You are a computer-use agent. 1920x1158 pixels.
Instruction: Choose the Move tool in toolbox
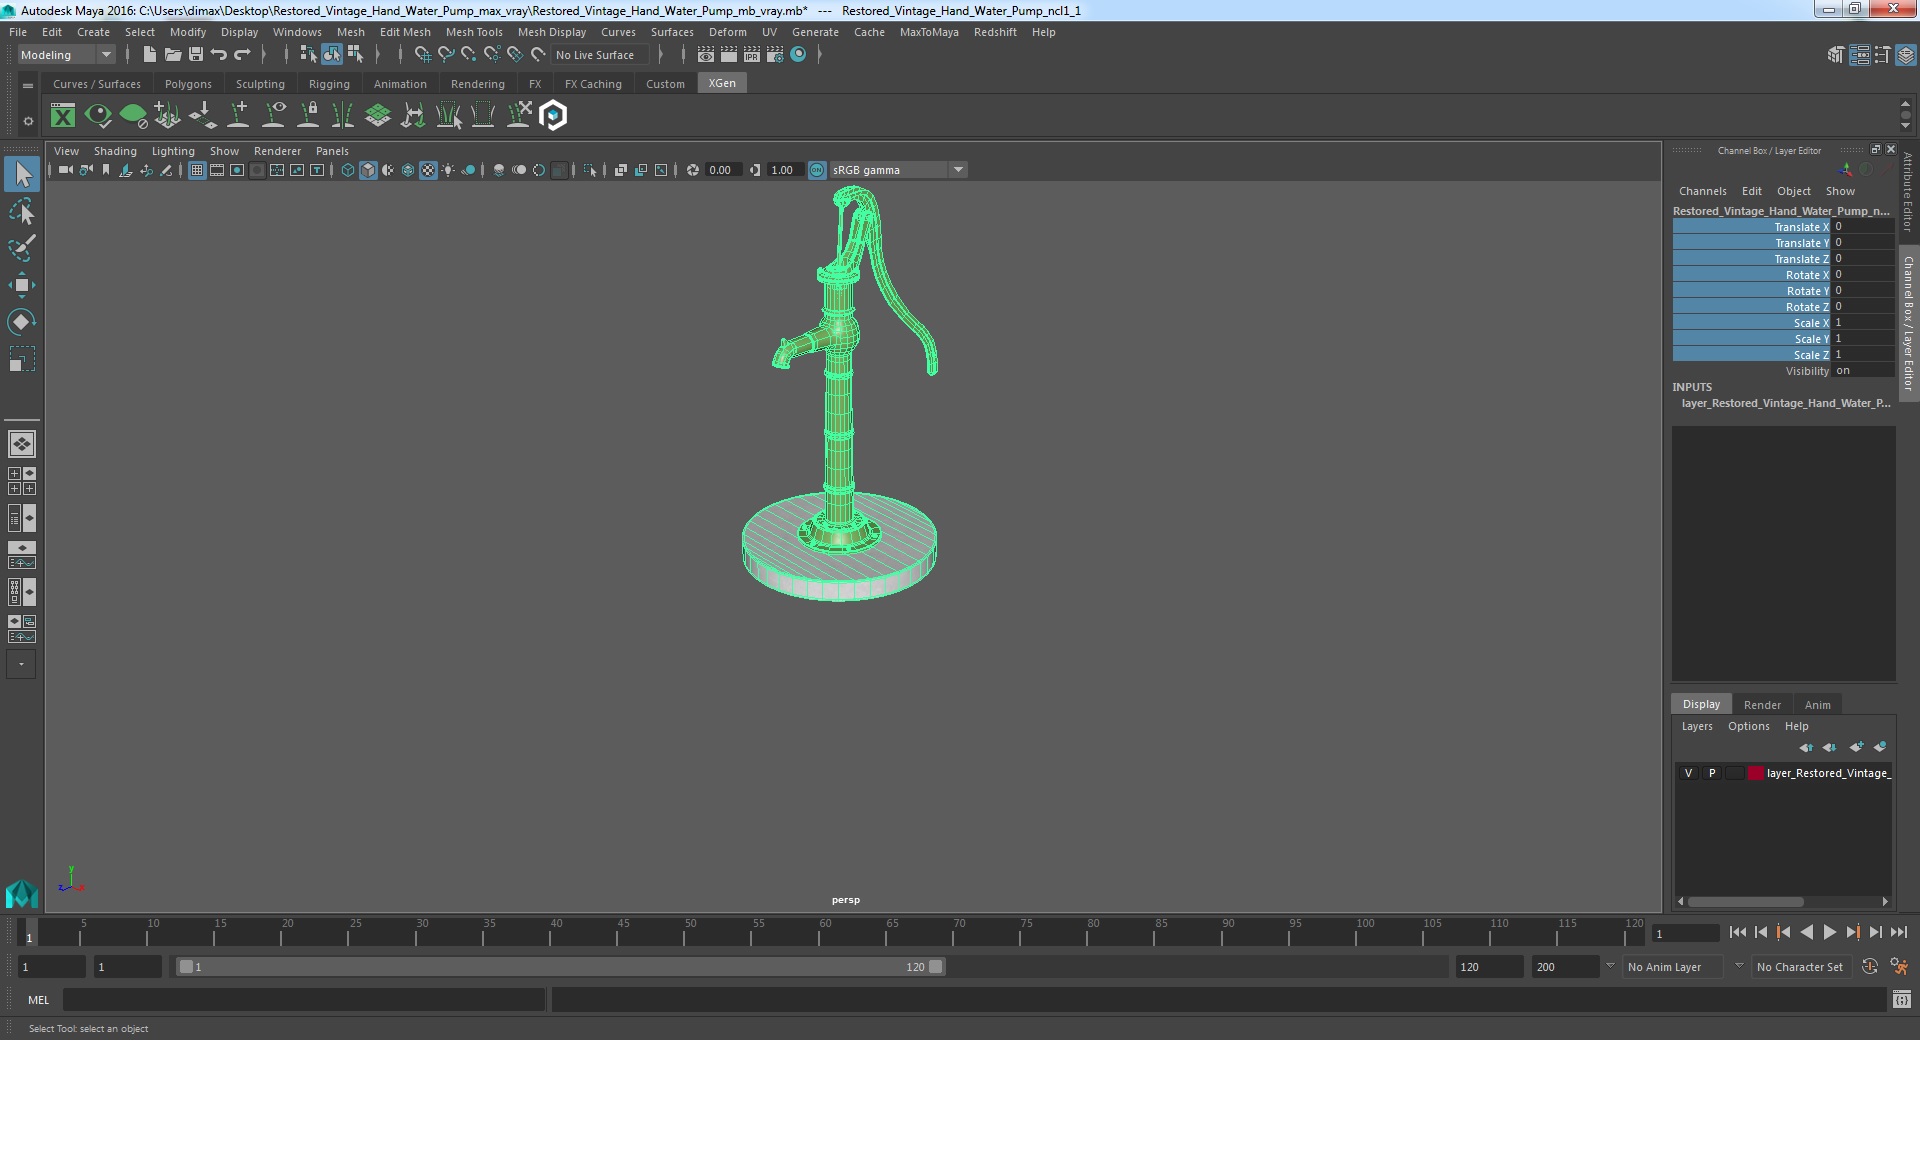(x=22, y=285)
